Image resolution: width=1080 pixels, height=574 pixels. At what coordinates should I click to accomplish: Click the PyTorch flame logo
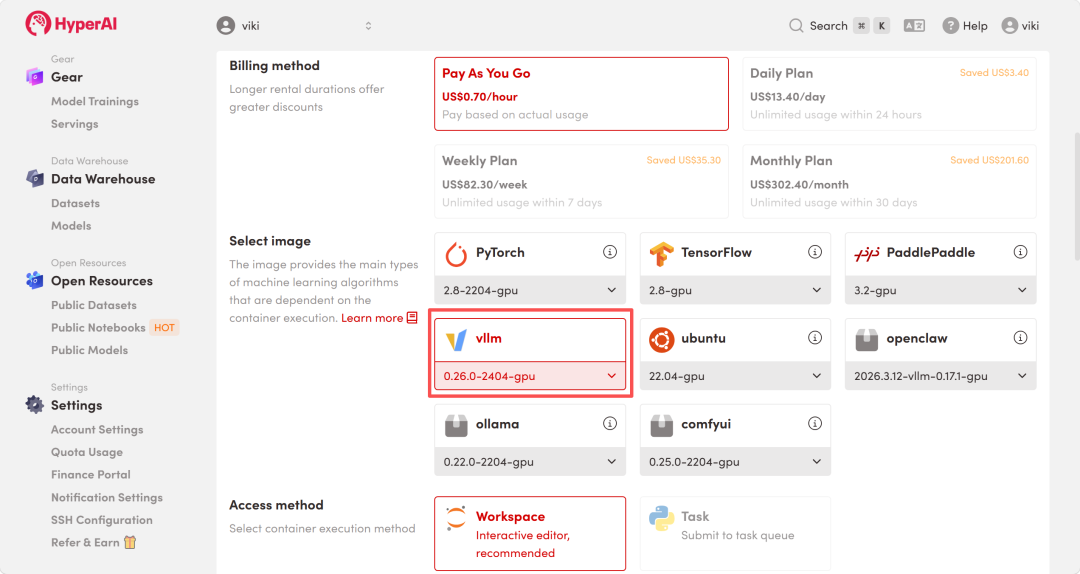click(455, 254)
